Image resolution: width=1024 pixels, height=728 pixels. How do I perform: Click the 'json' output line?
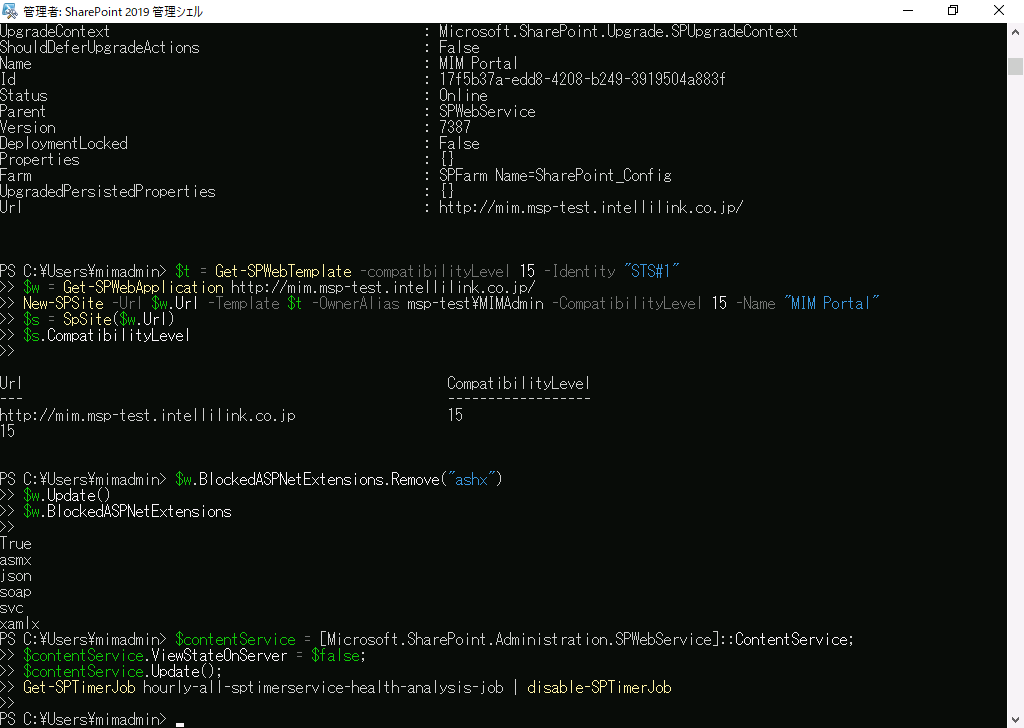tap(16, 576)
